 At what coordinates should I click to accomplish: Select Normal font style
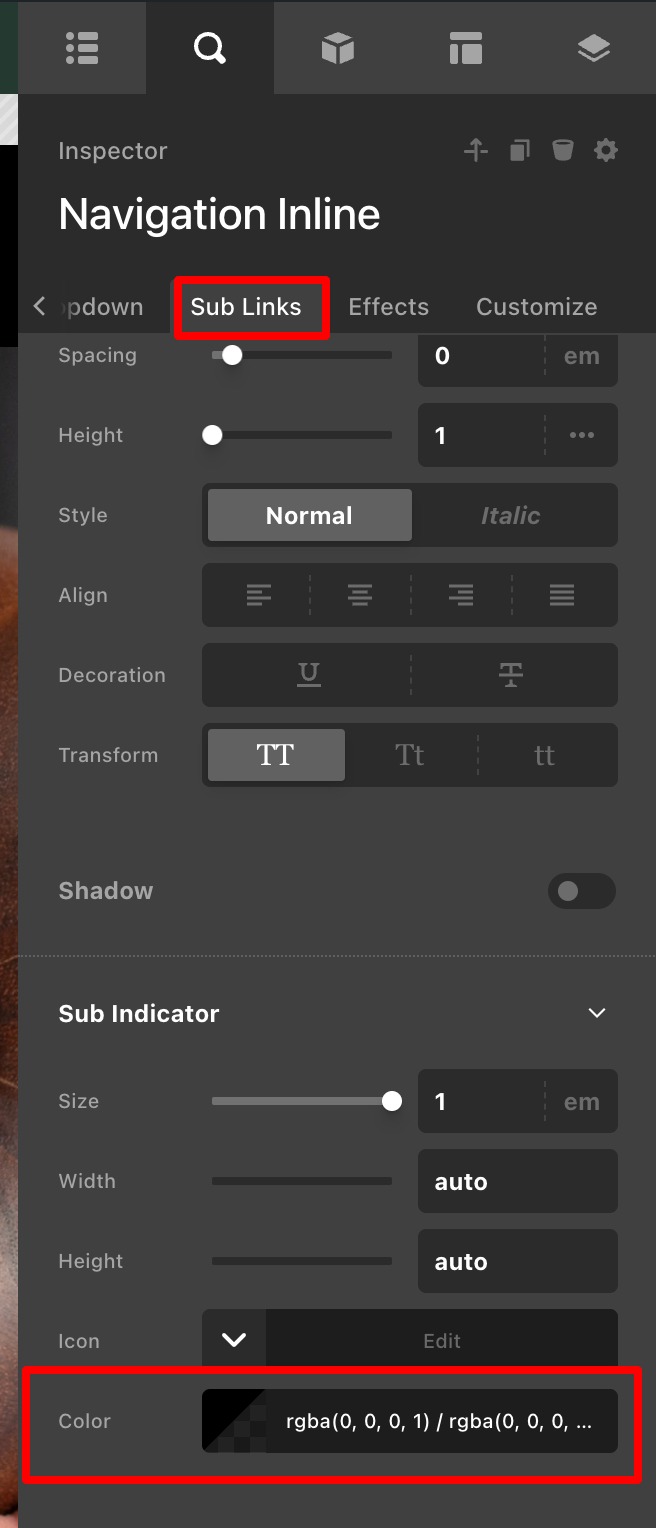tap(309, 515)
